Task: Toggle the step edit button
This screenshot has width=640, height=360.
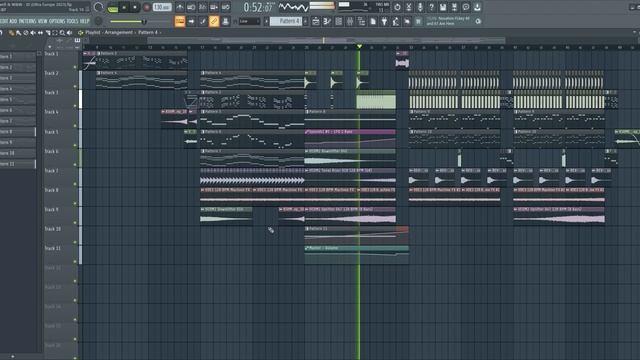Action: pos(202,21)
